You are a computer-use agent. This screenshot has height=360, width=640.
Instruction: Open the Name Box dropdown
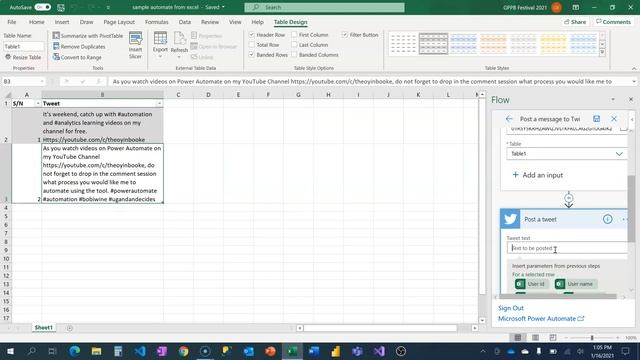pyautogui.click(x=42, y=82)
